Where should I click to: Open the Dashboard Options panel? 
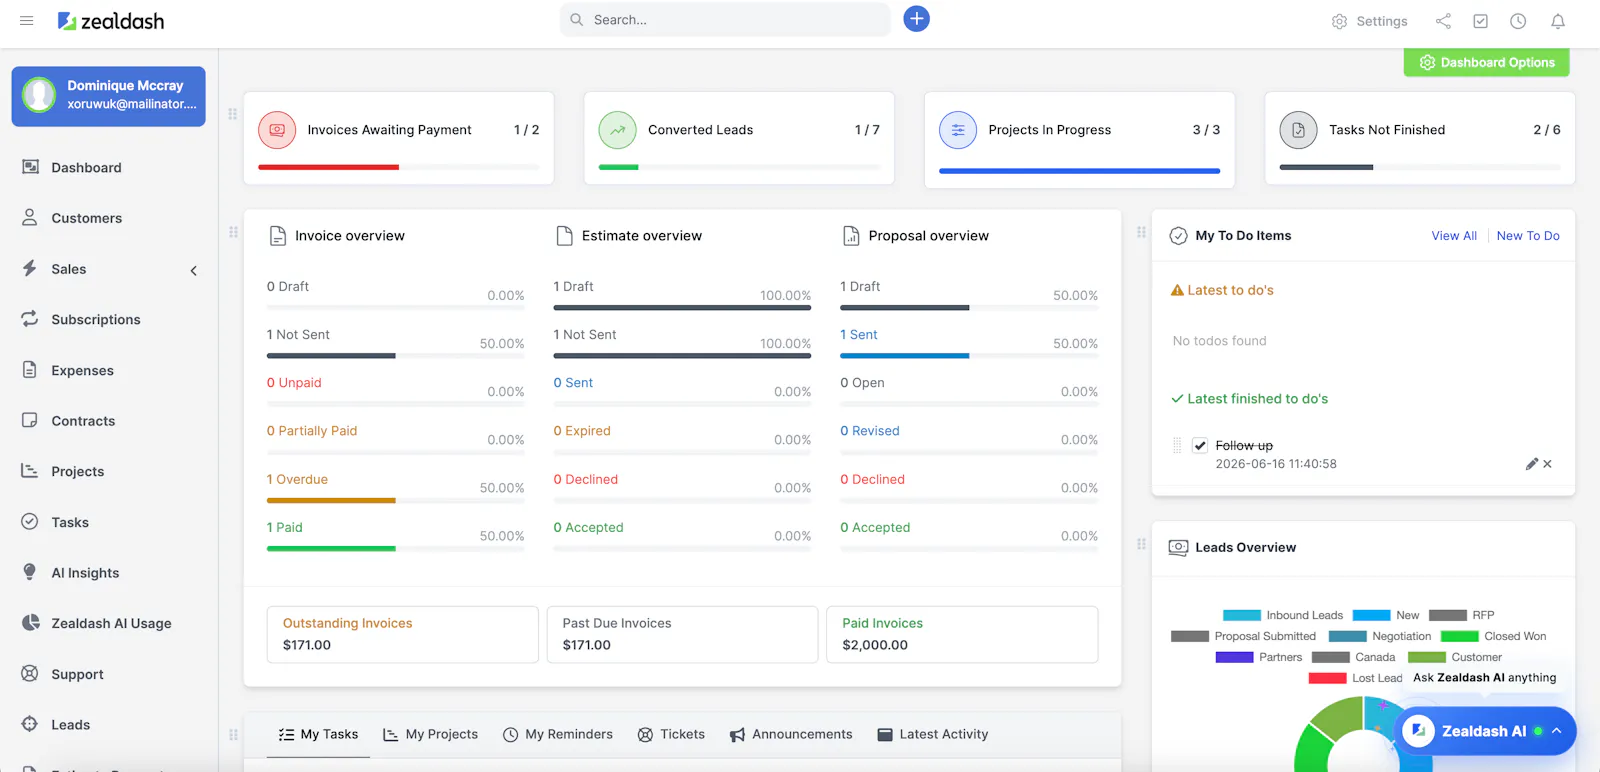(x=1487, y=62)
